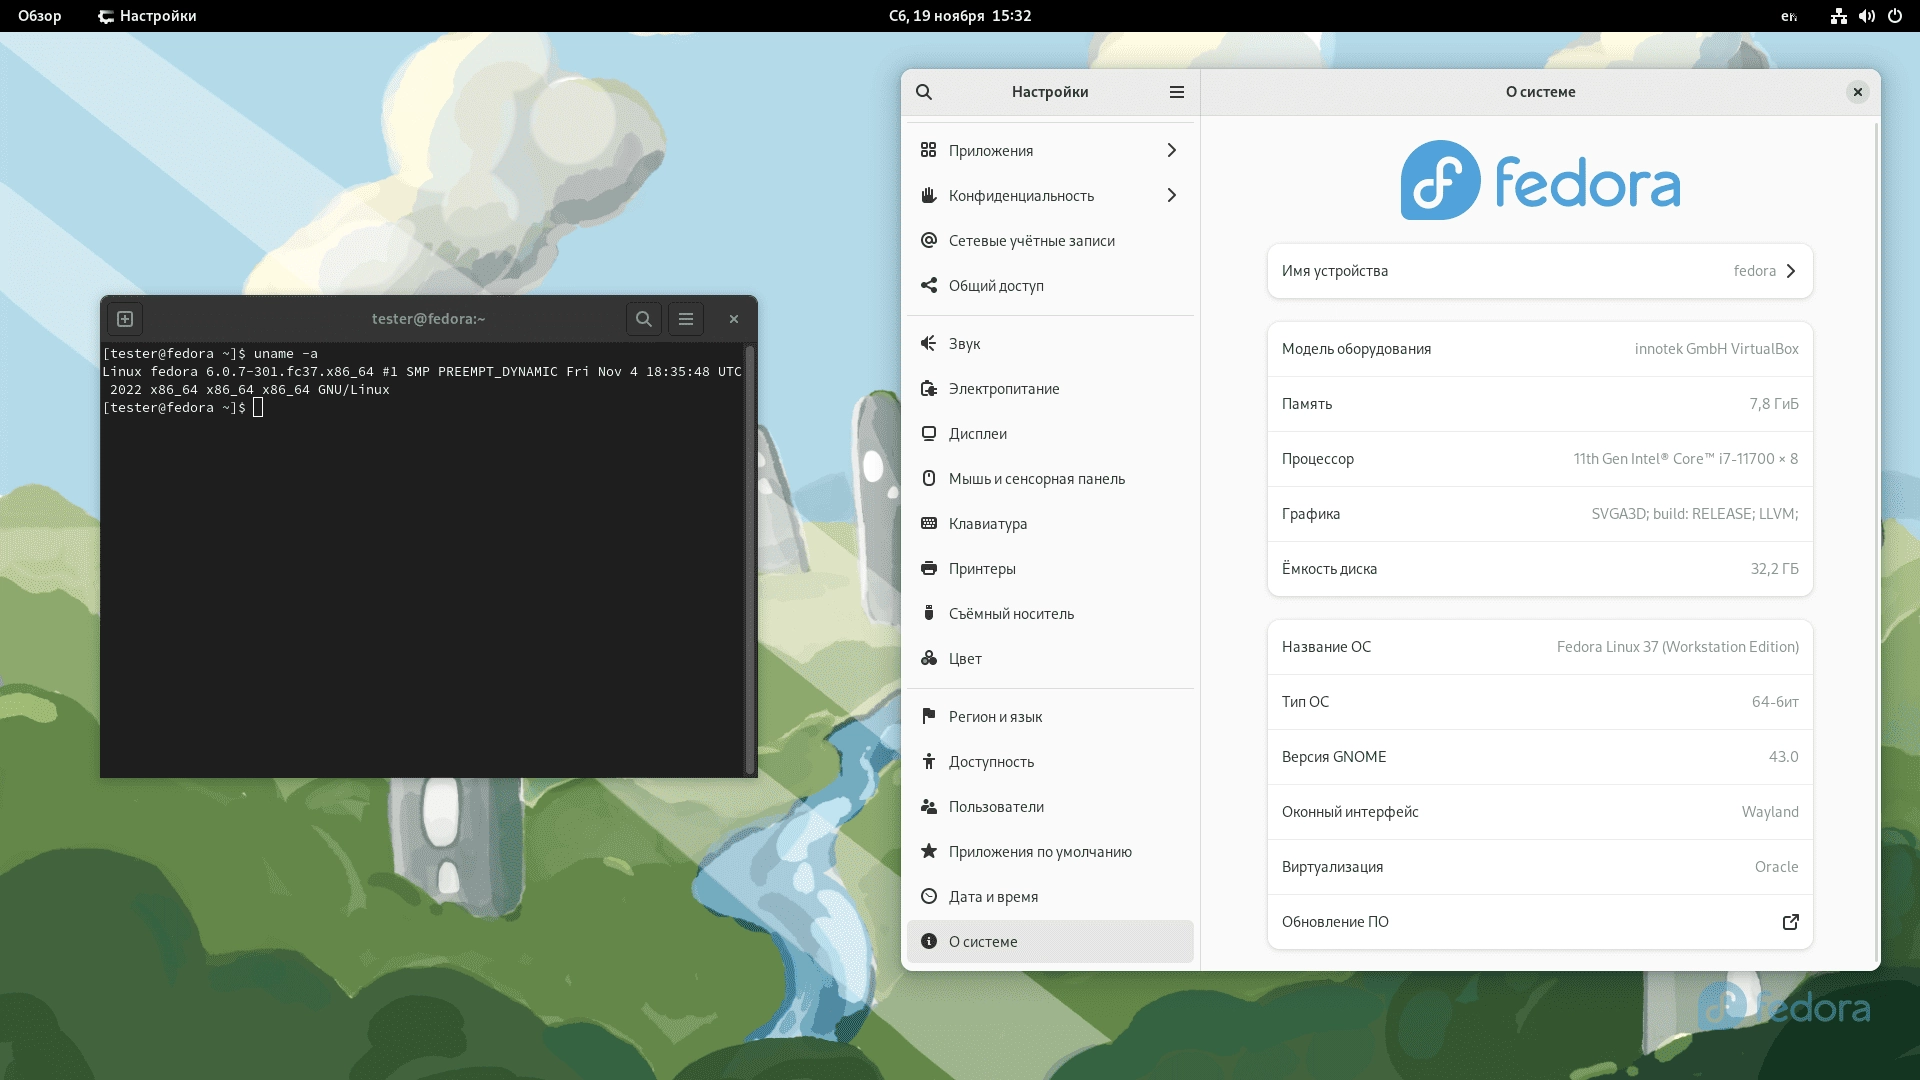Open the network status indicator
The image size is (1920, 1080).
[1839, 16]
